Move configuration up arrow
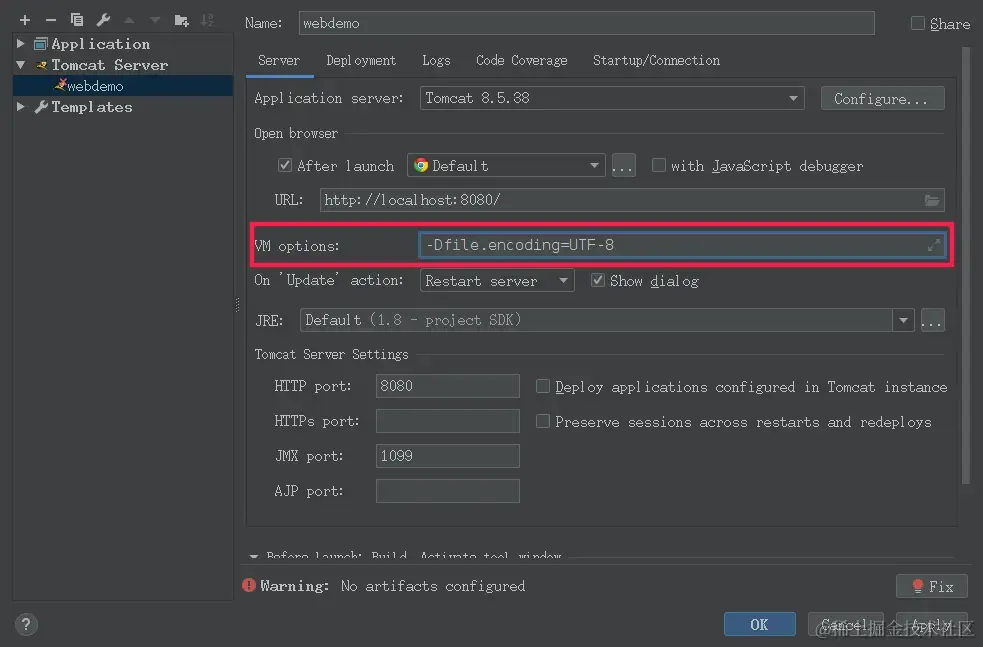 tap(129, 21)
